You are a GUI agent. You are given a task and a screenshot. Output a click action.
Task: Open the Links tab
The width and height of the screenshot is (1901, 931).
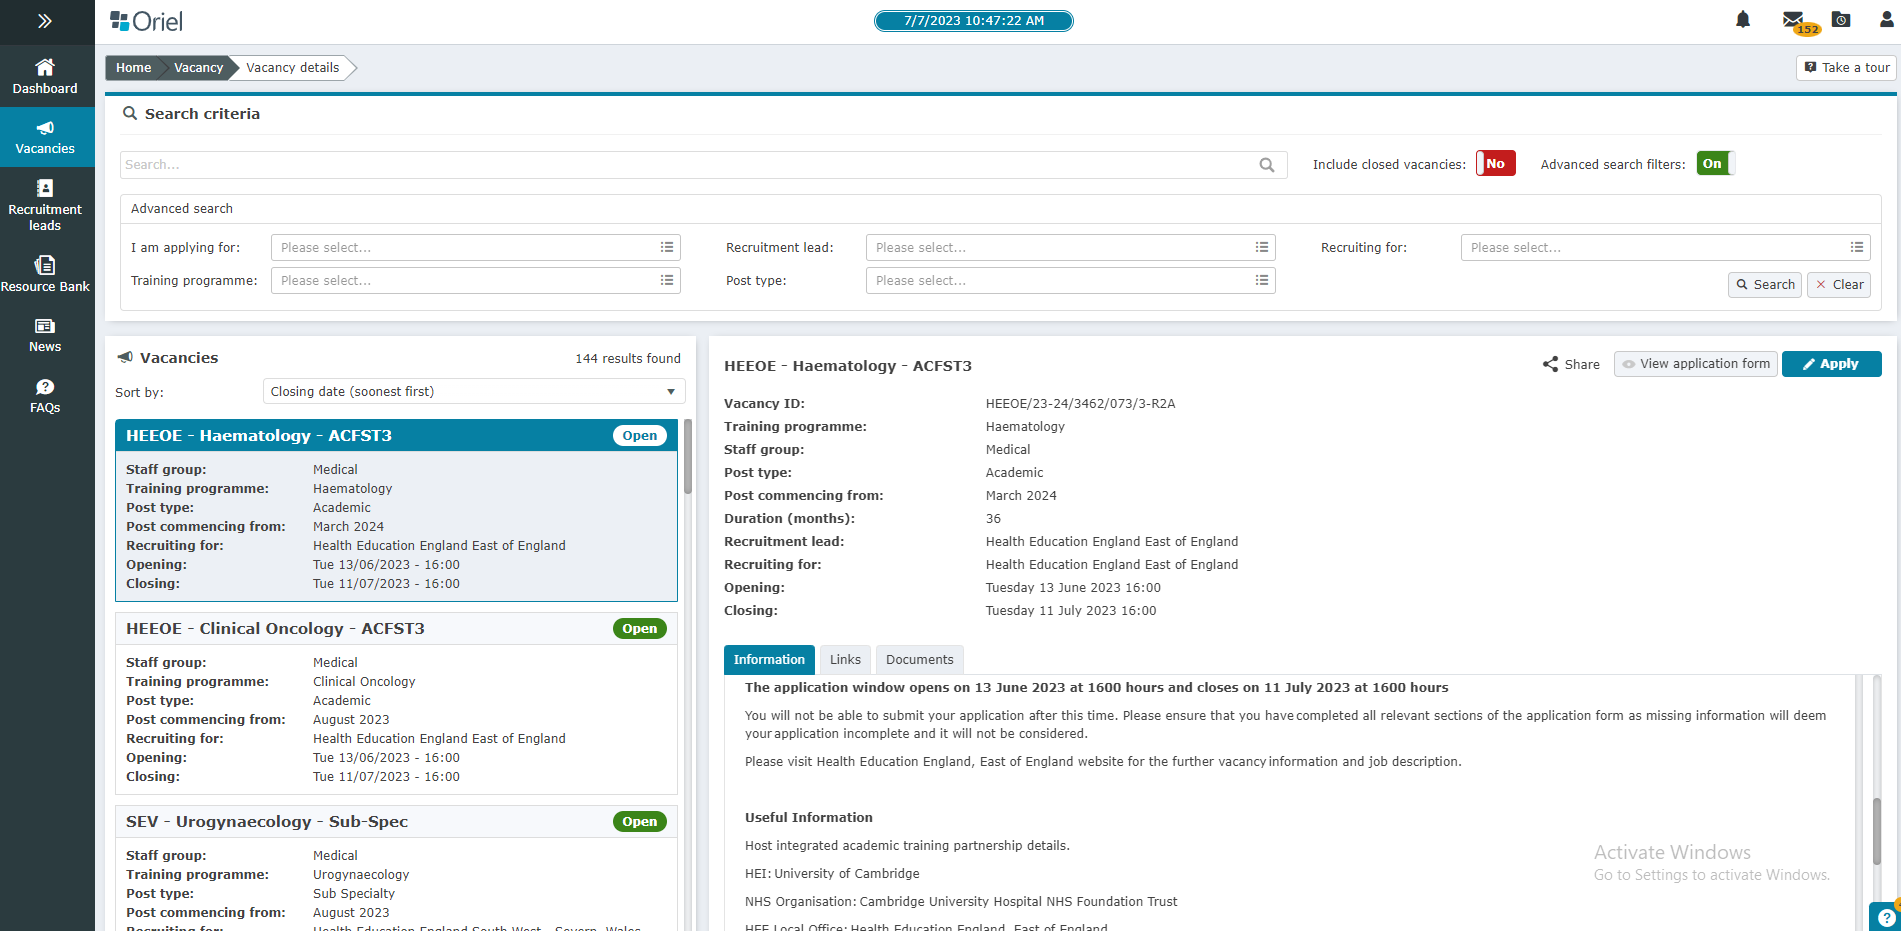(845, 659)
